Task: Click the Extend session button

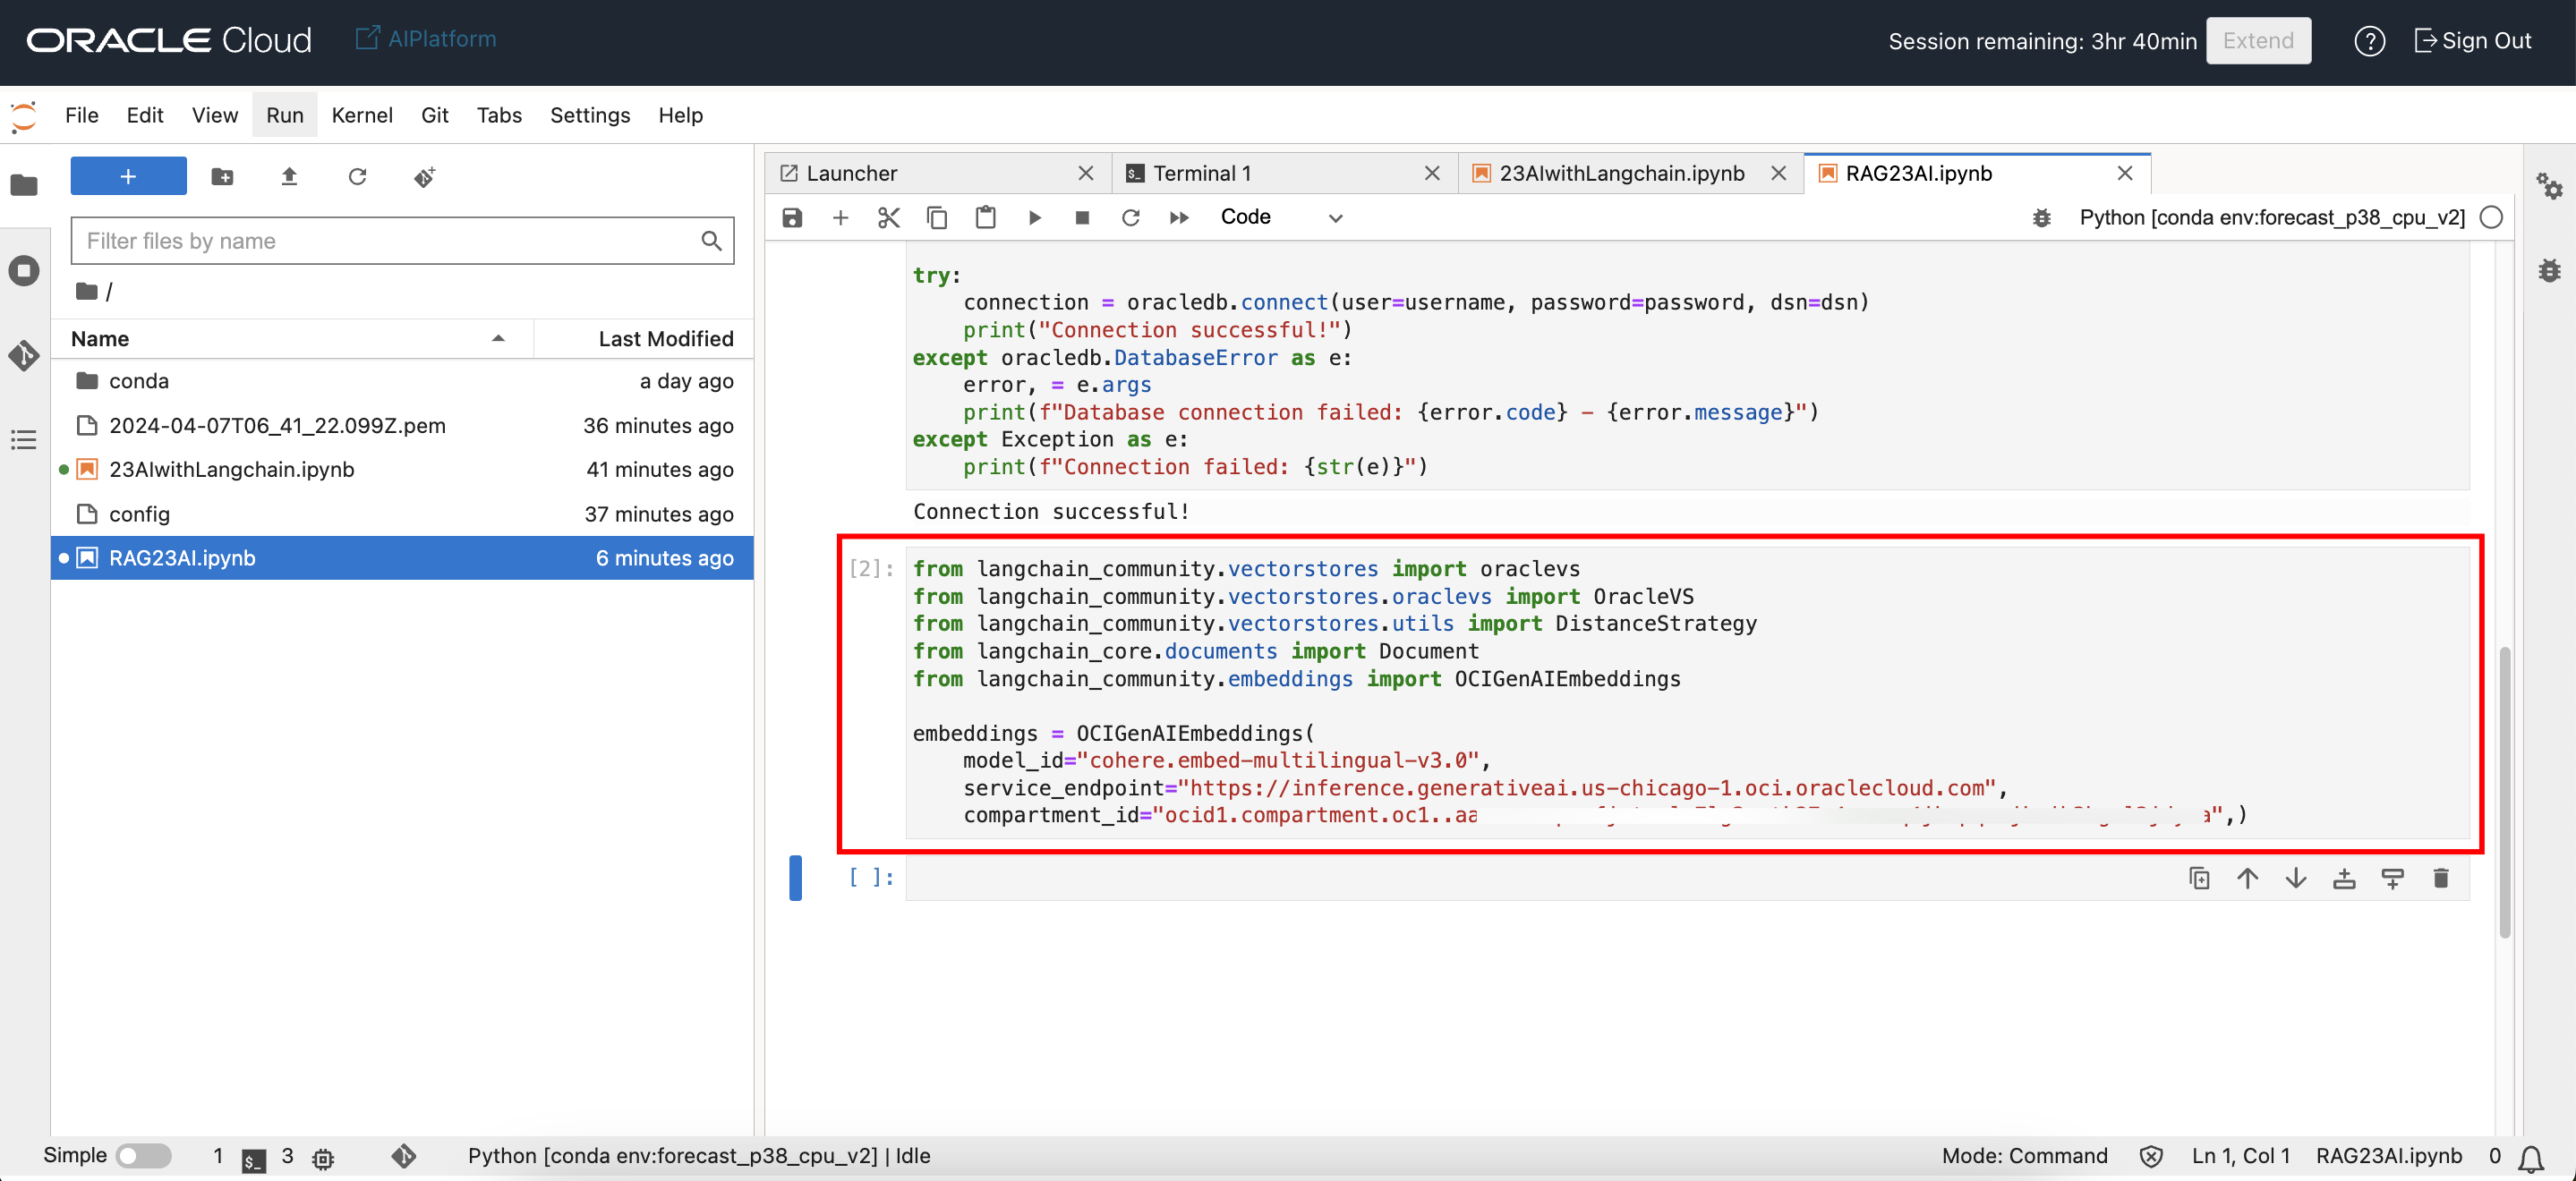Action: 2257,41
